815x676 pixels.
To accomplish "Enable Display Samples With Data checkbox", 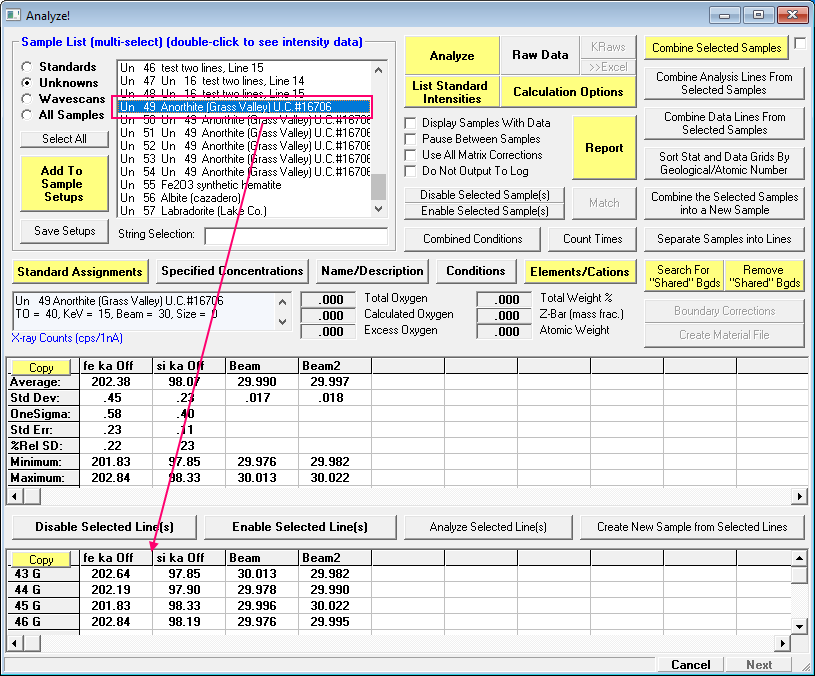I will click(x=410, y=123).
